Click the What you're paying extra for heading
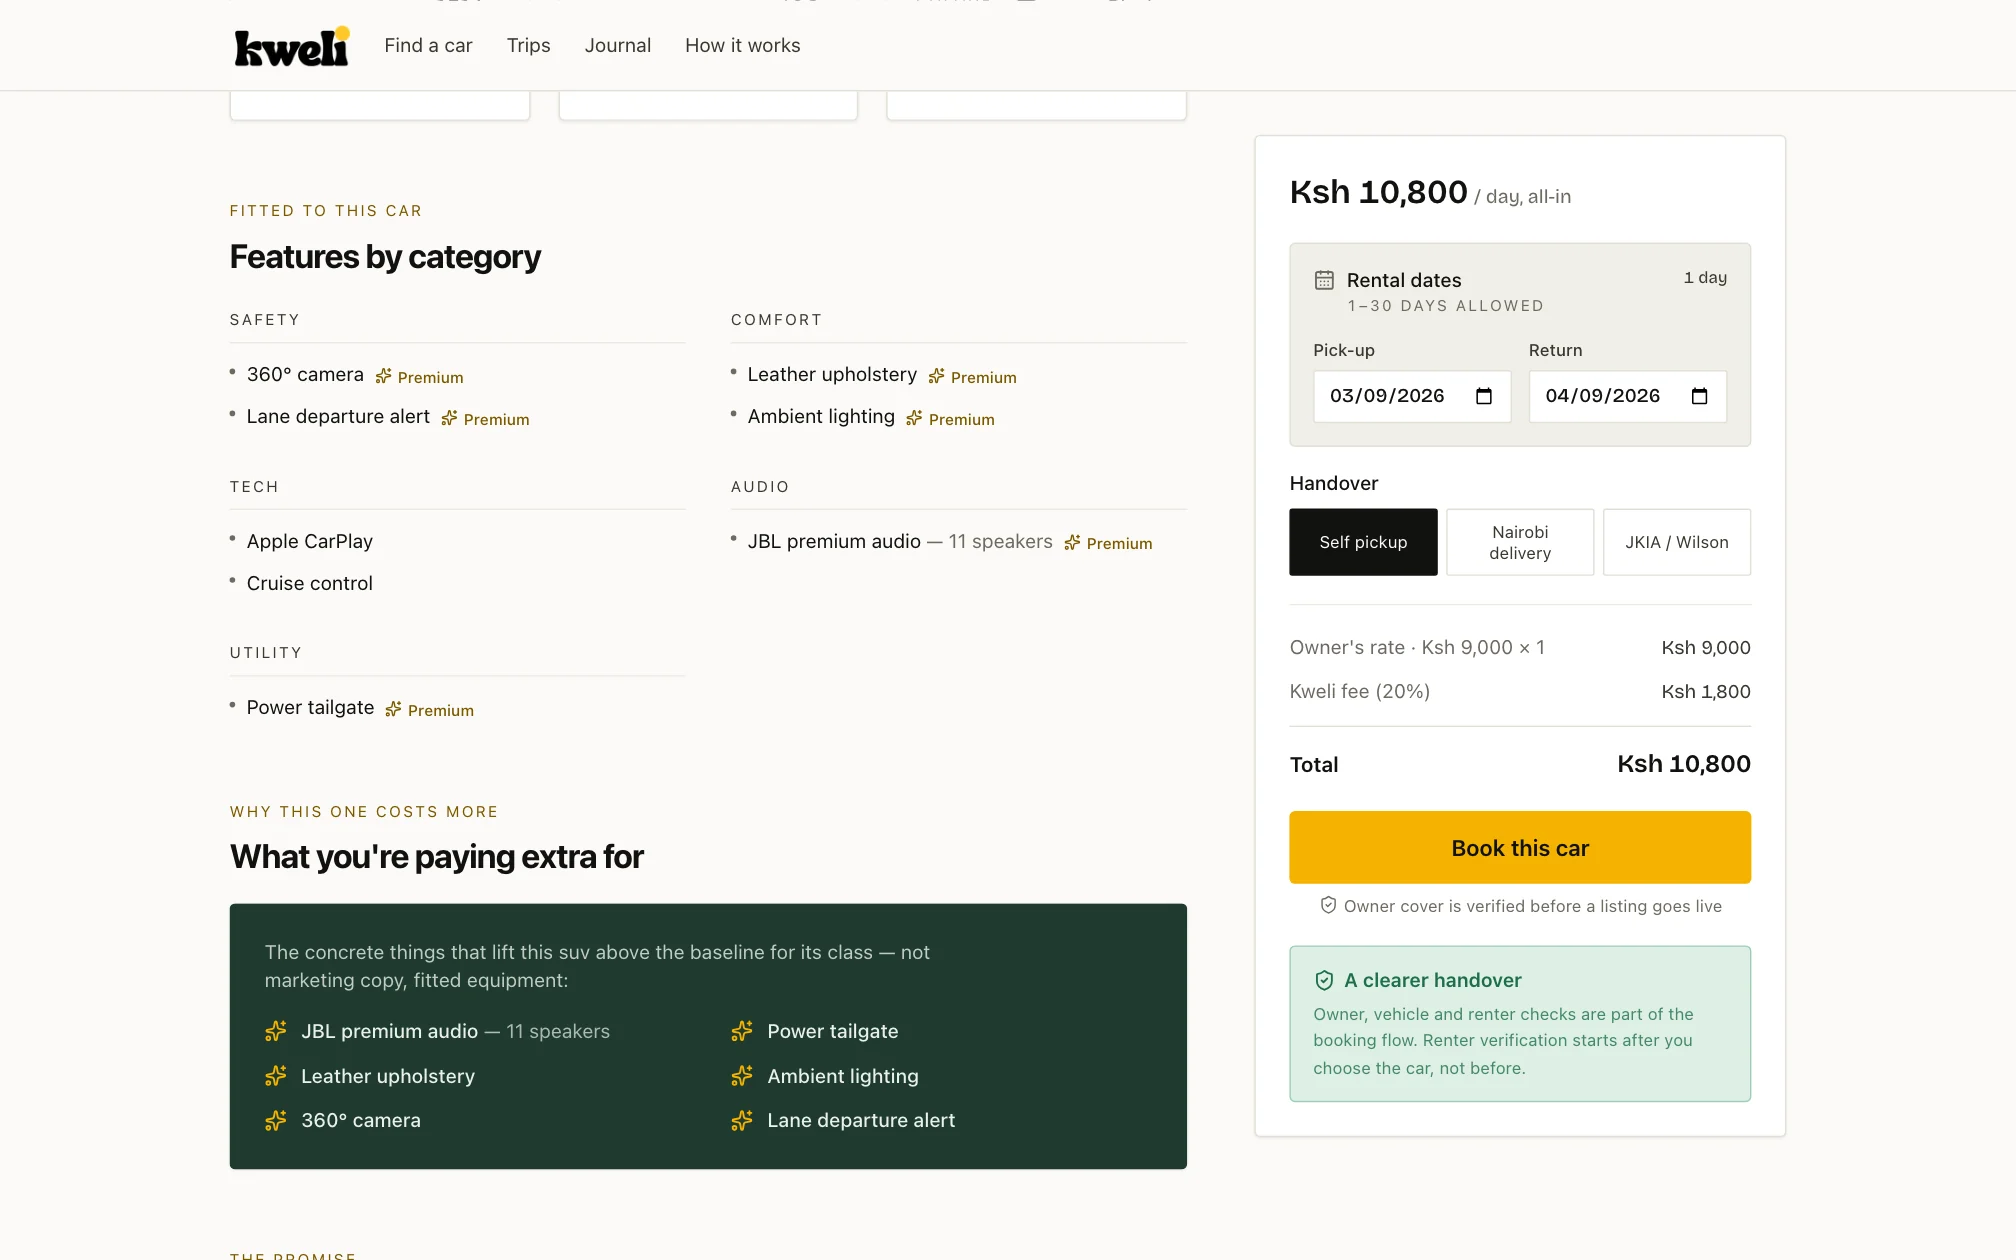The height and width of the screenshot is (1260, 2016). coord(436,857)
